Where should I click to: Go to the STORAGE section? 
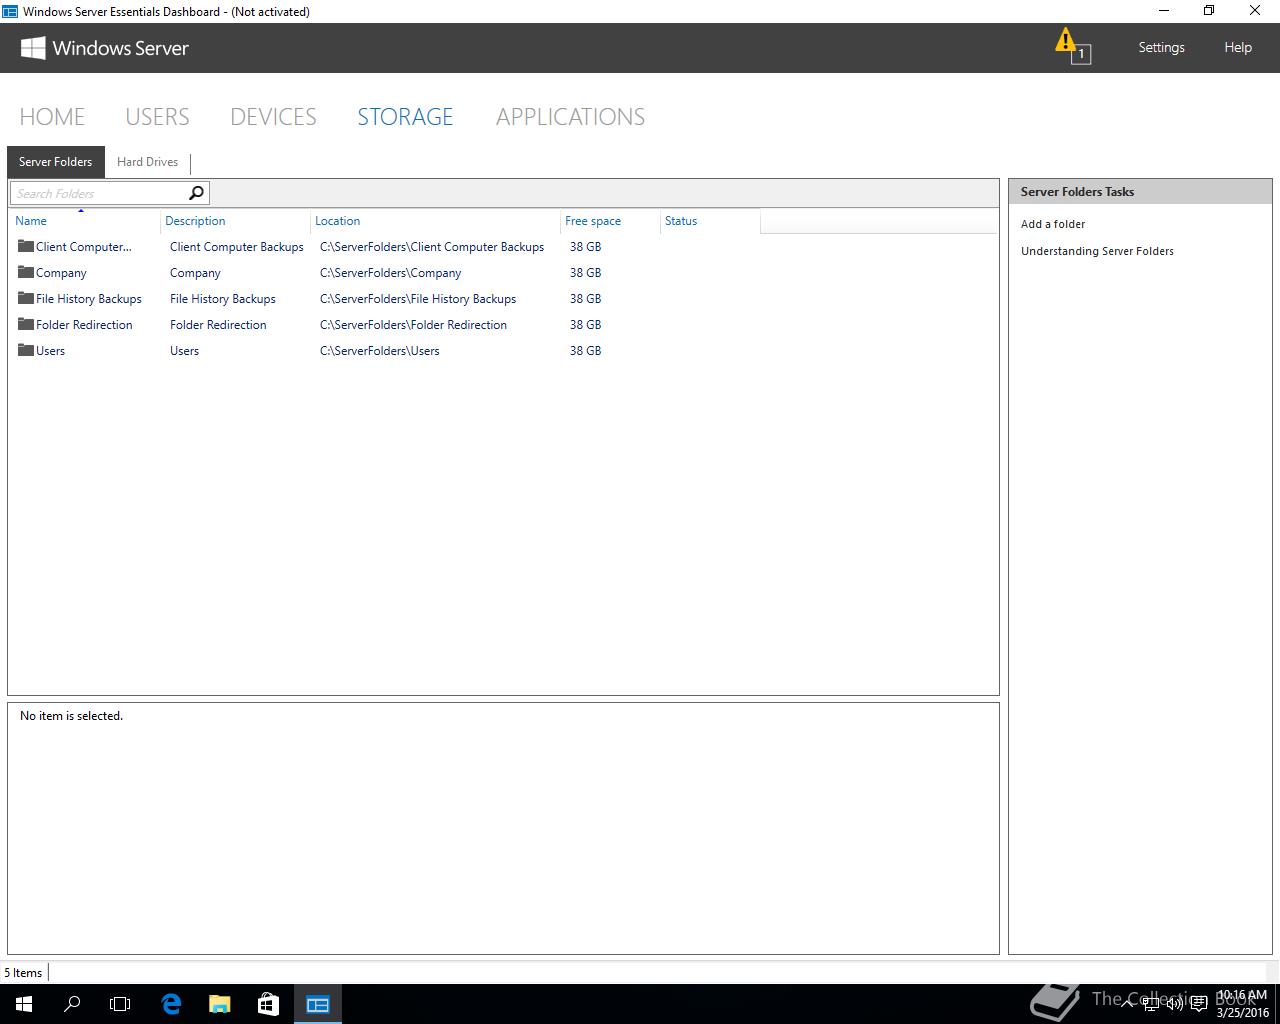coord(405,117)
